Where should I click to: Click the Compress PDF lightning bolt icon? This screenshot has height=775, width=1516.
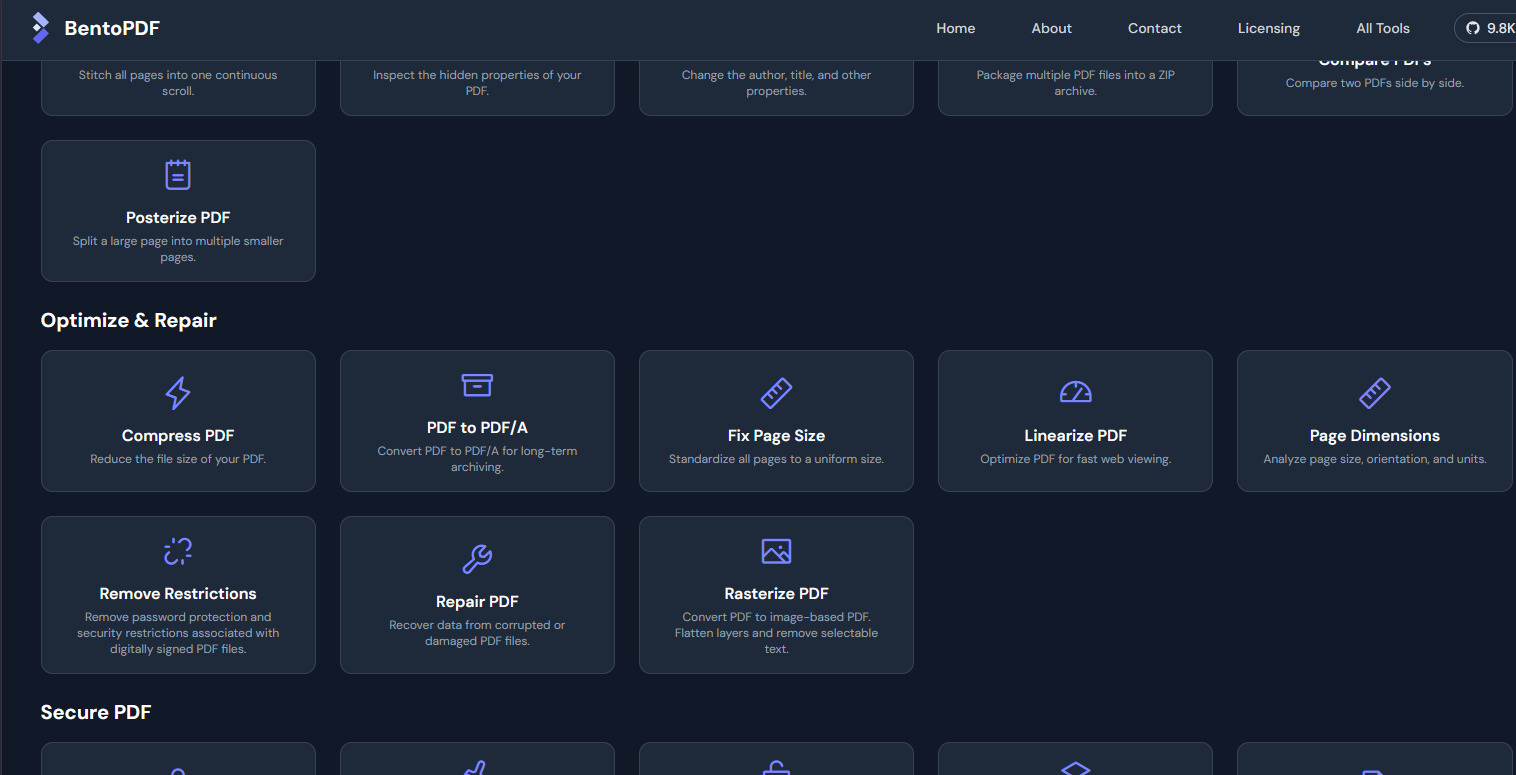pyautogui.click(x=178, y=393)
